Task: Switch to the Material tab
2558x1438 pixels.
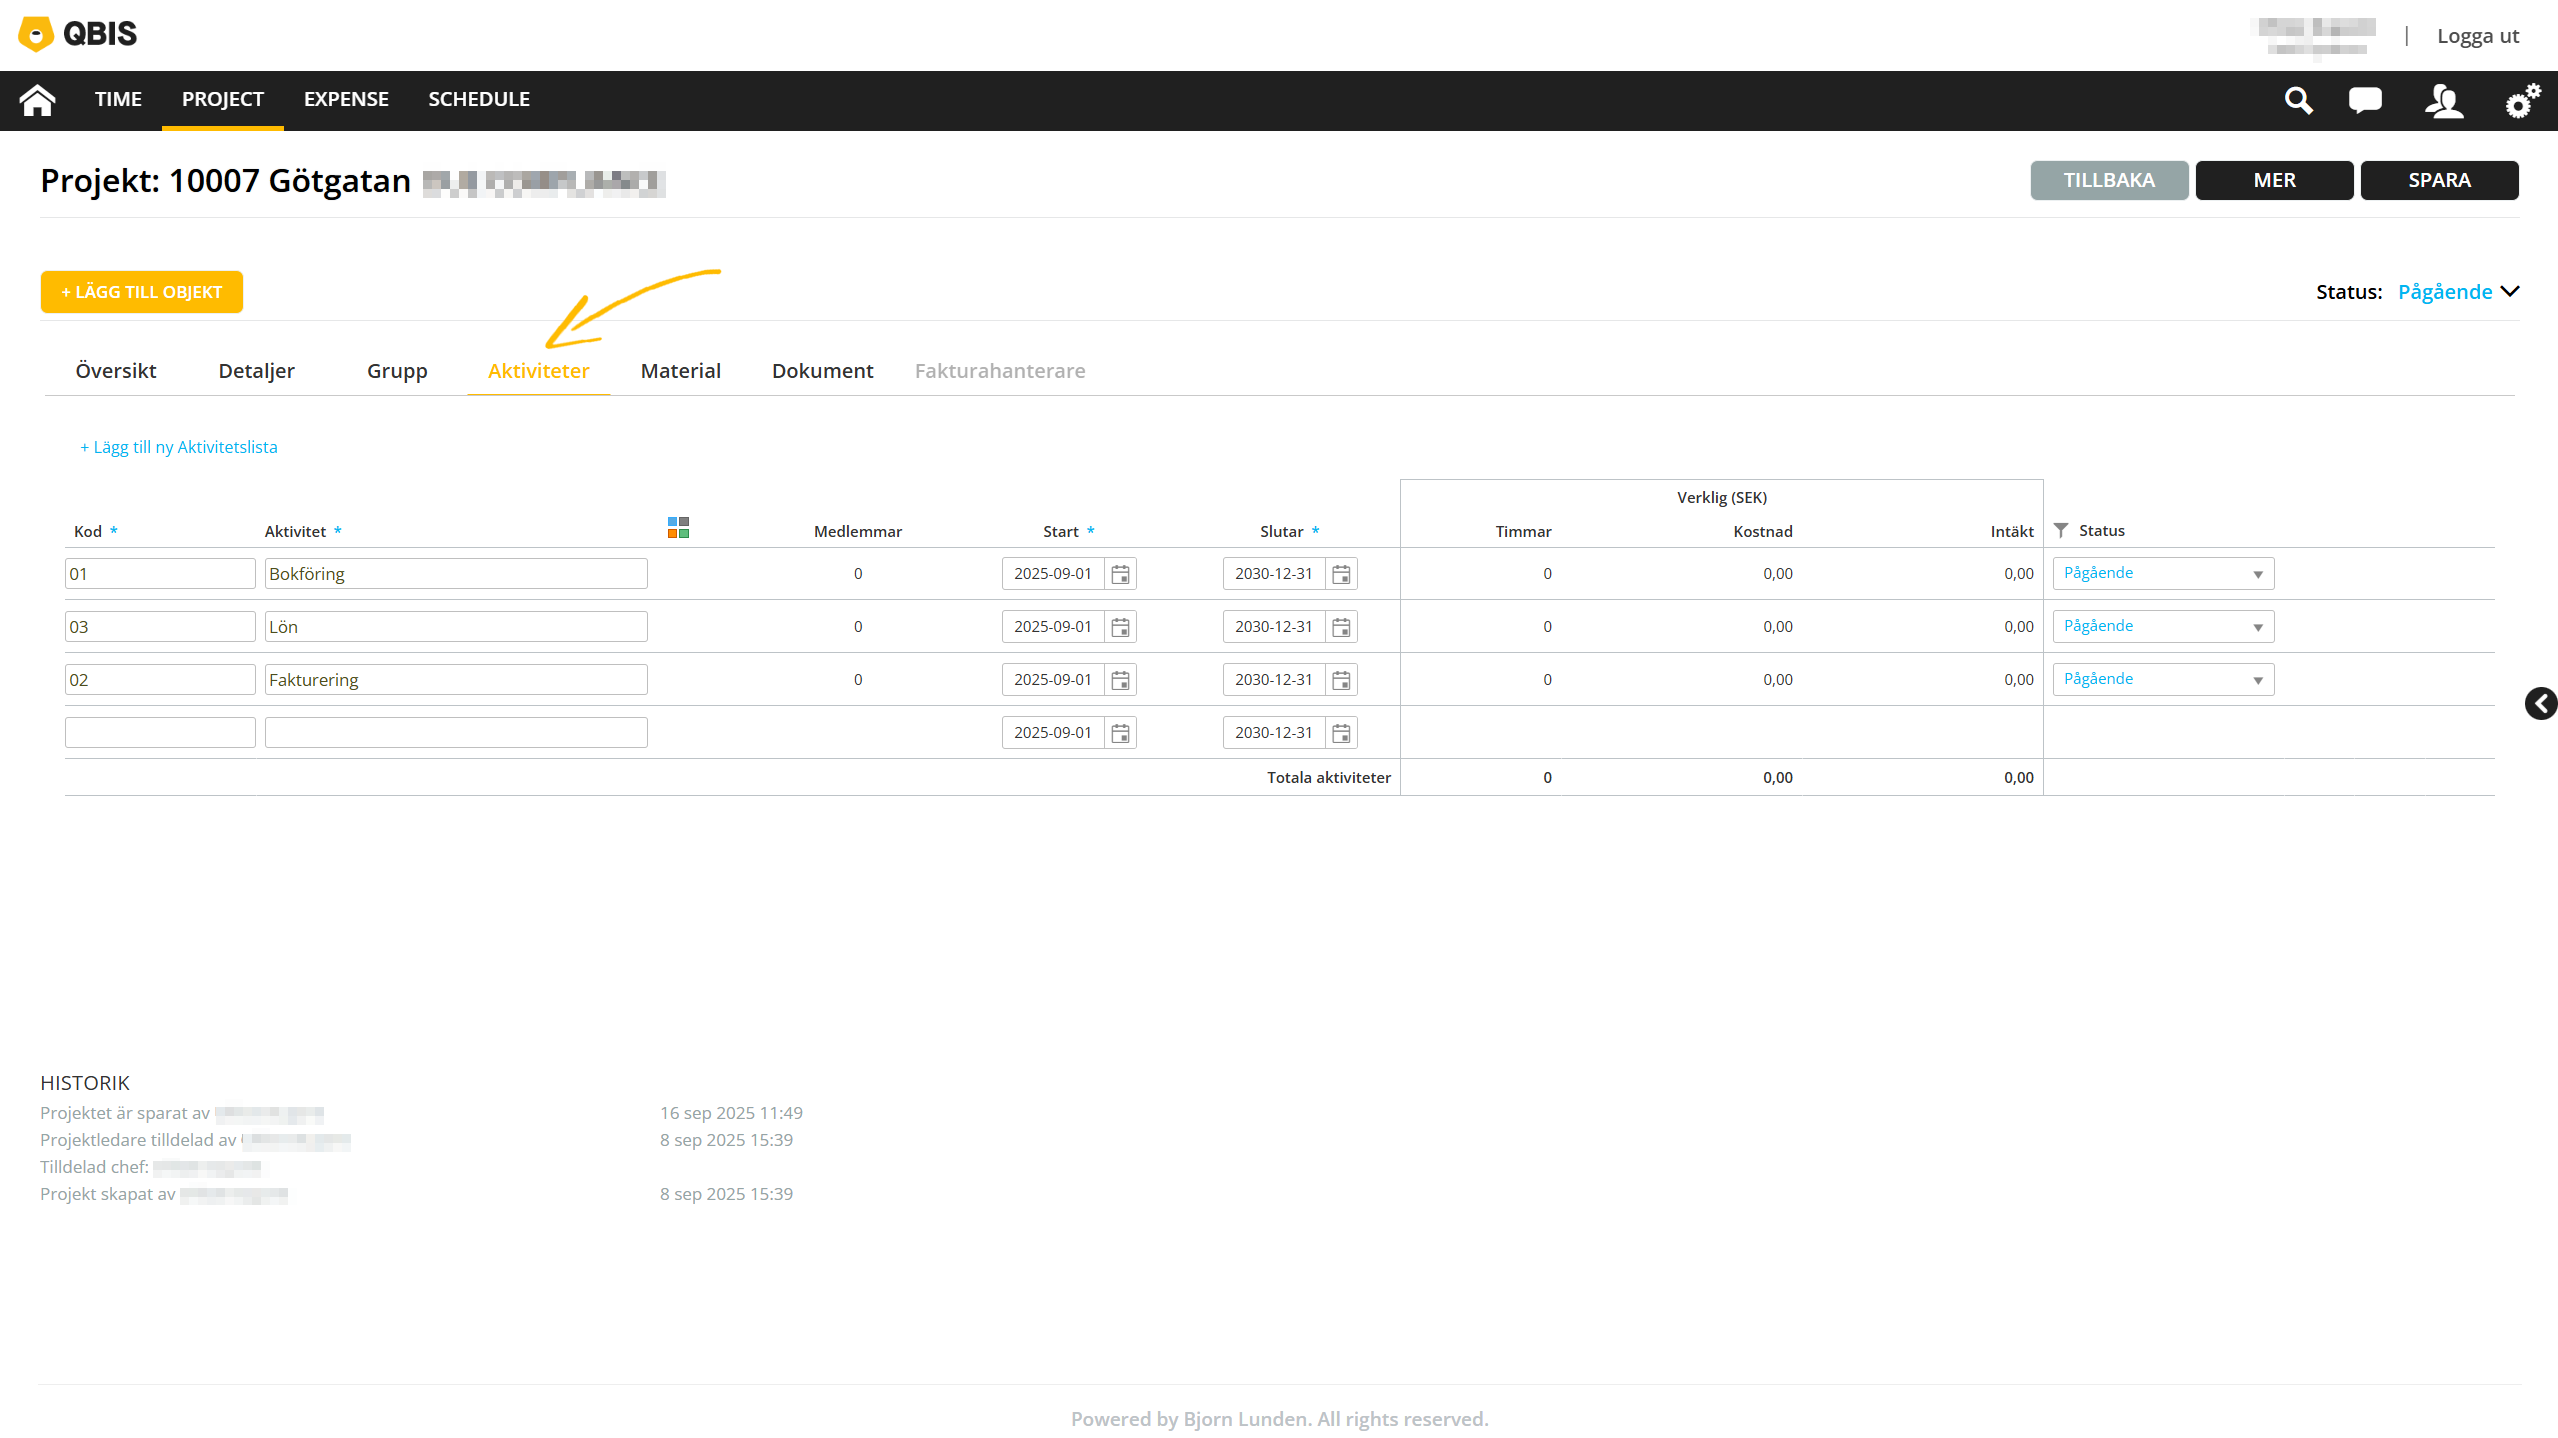Action: tap(680, 371)
